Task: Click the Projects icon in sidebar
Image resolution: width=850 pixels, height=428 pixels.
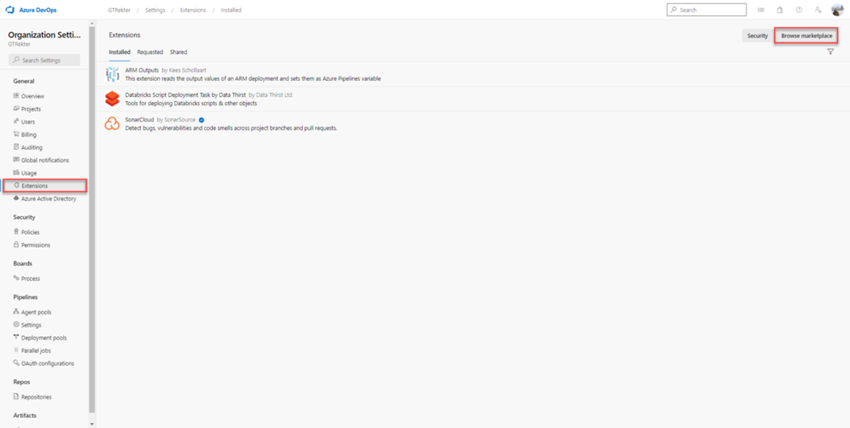Action: [16, 108]
